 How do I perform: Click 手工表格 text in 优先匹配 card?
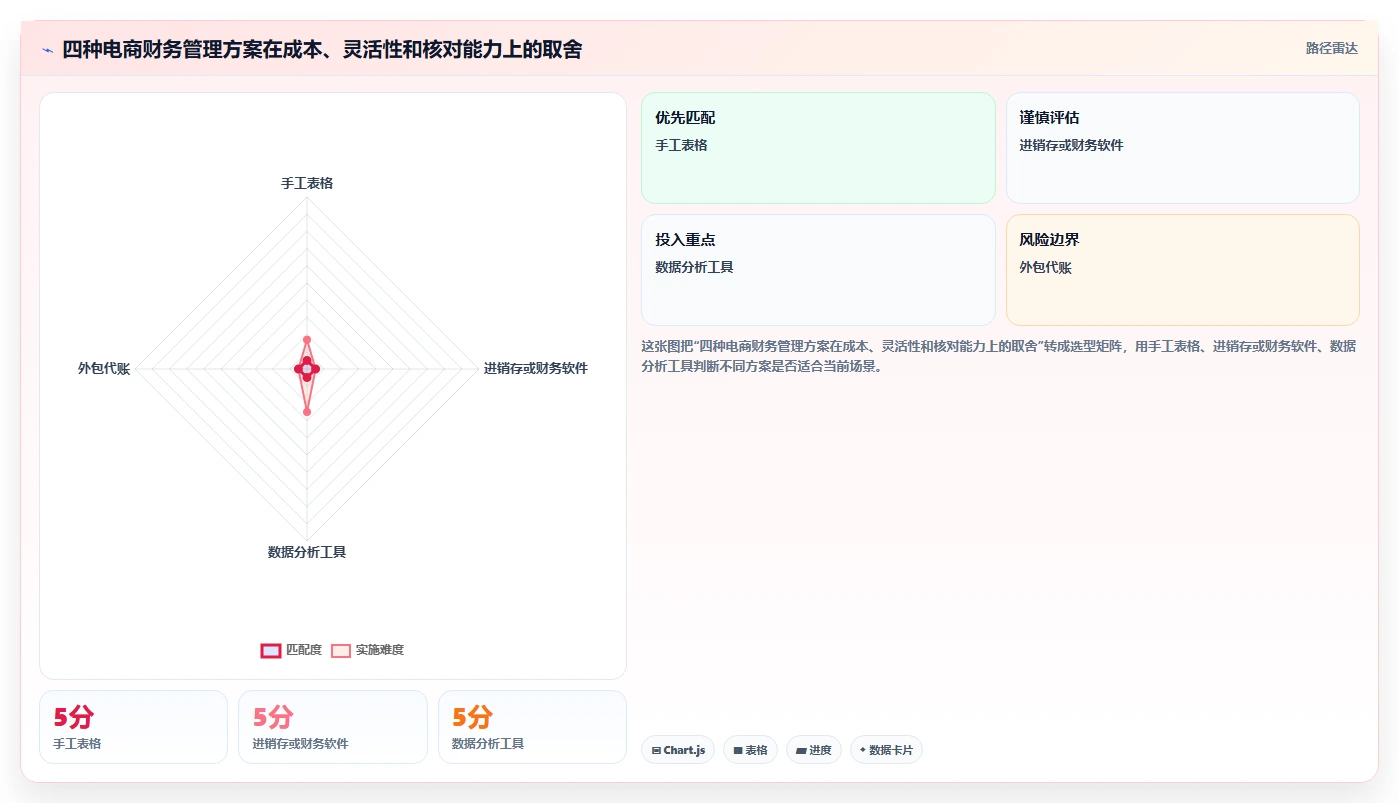pyautogui.click(x=681, y=145)
